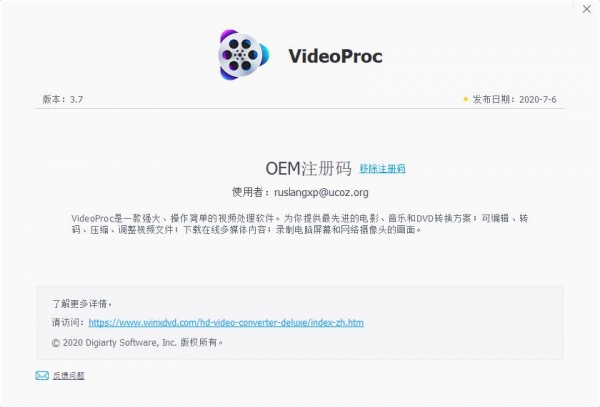Click the OEM注册码 heading
Image resolution: width=600 pixels, height=407 pixels.
click(308, 168)
